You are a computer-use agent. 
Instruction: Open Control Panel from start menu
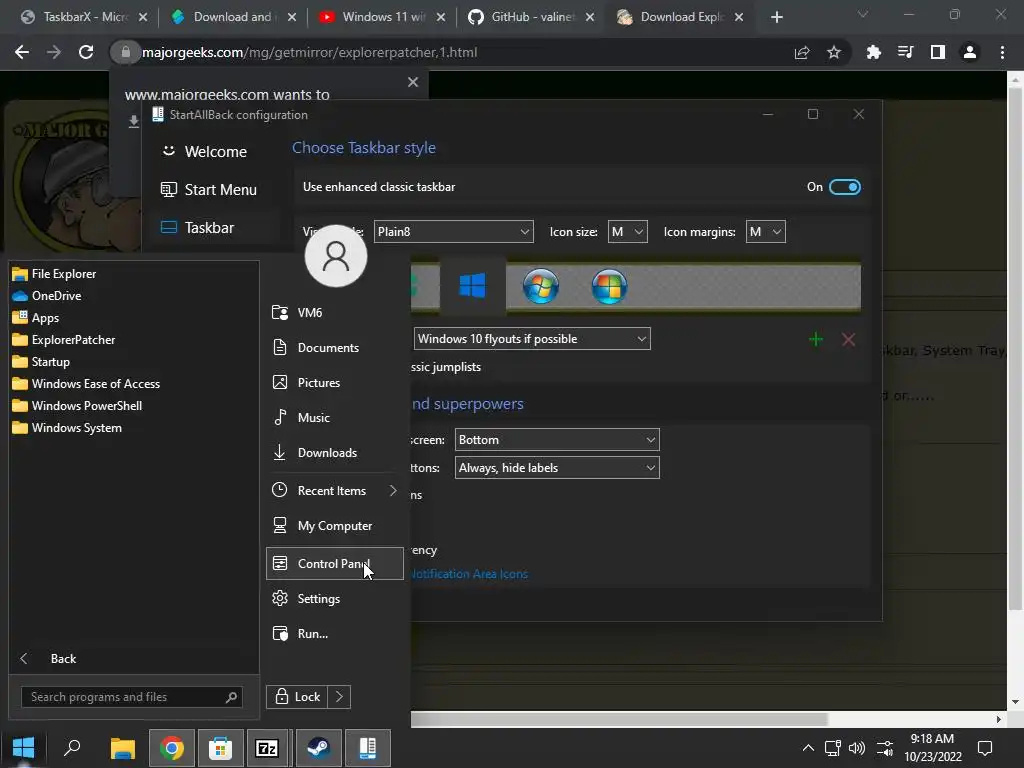click(x=334, y=564)
